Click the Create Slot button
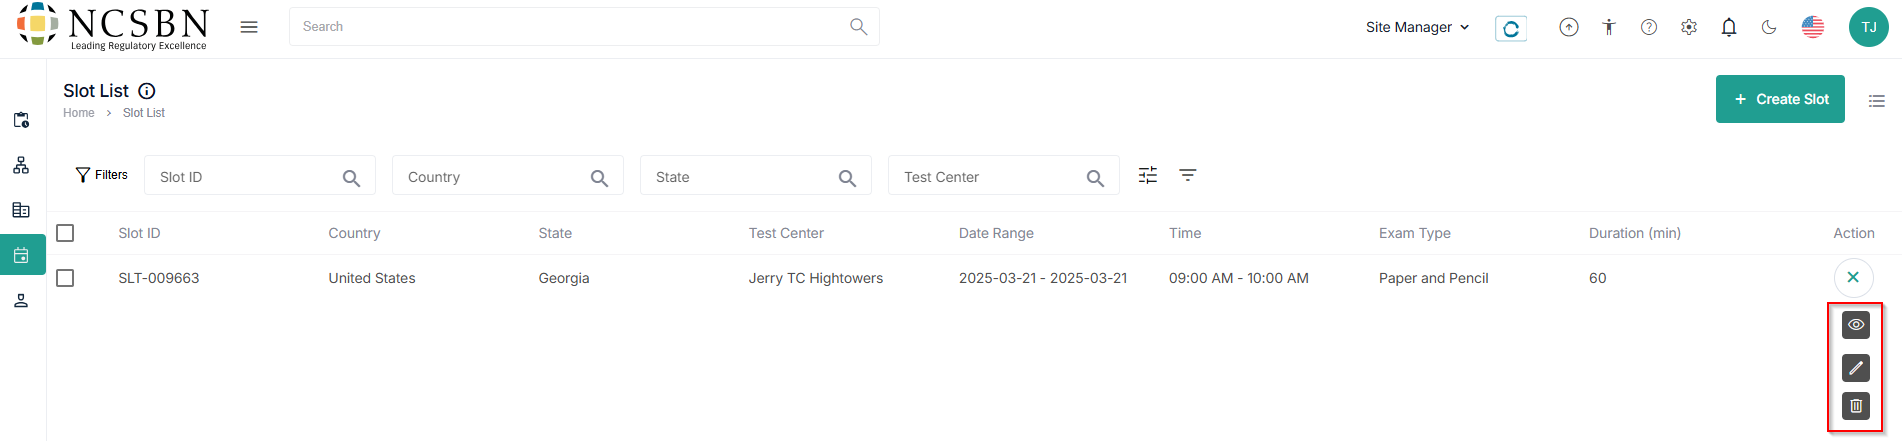 click(1780, 99)
